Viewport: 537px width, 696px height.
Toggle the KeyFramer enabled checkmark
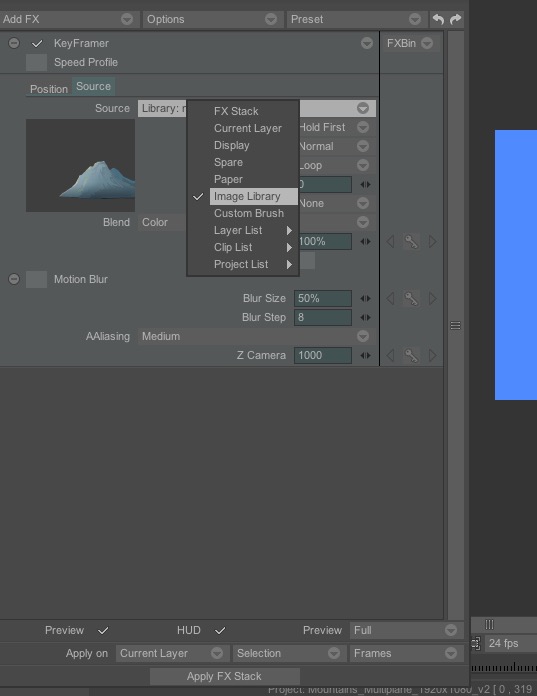coord(37,44)
